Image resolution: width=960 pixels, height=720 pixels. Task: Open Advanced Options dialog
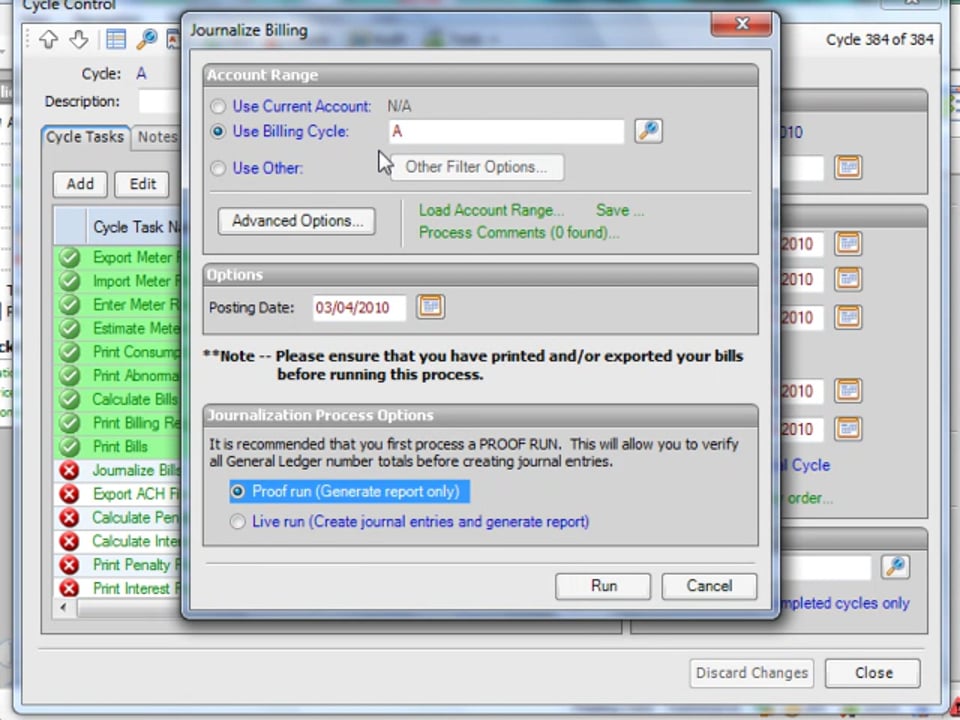297,221
